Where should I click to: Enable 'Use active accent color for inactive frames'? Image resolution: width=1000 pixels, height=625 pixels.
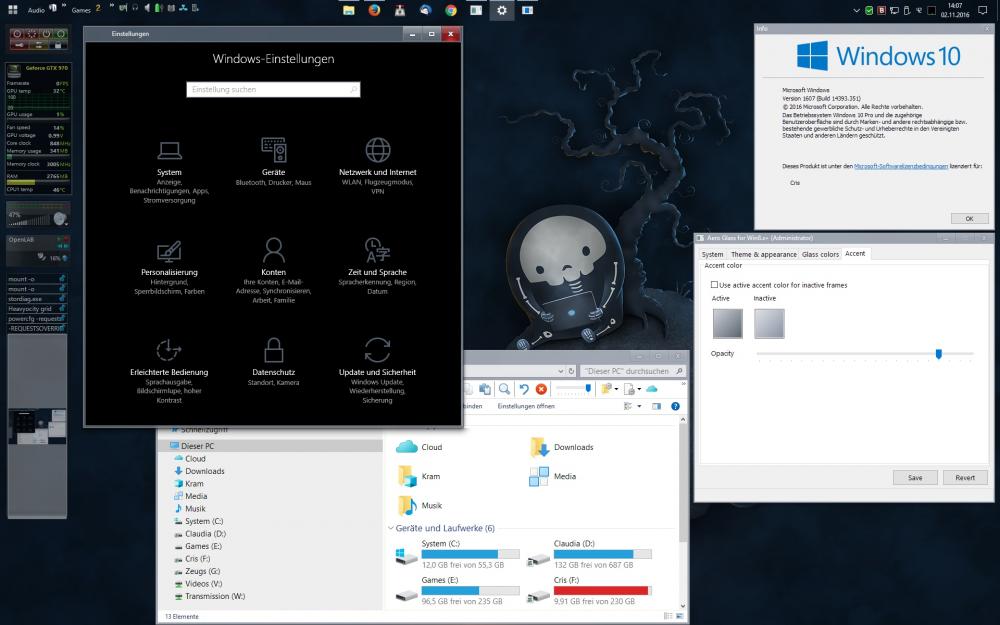coord(713,285)
